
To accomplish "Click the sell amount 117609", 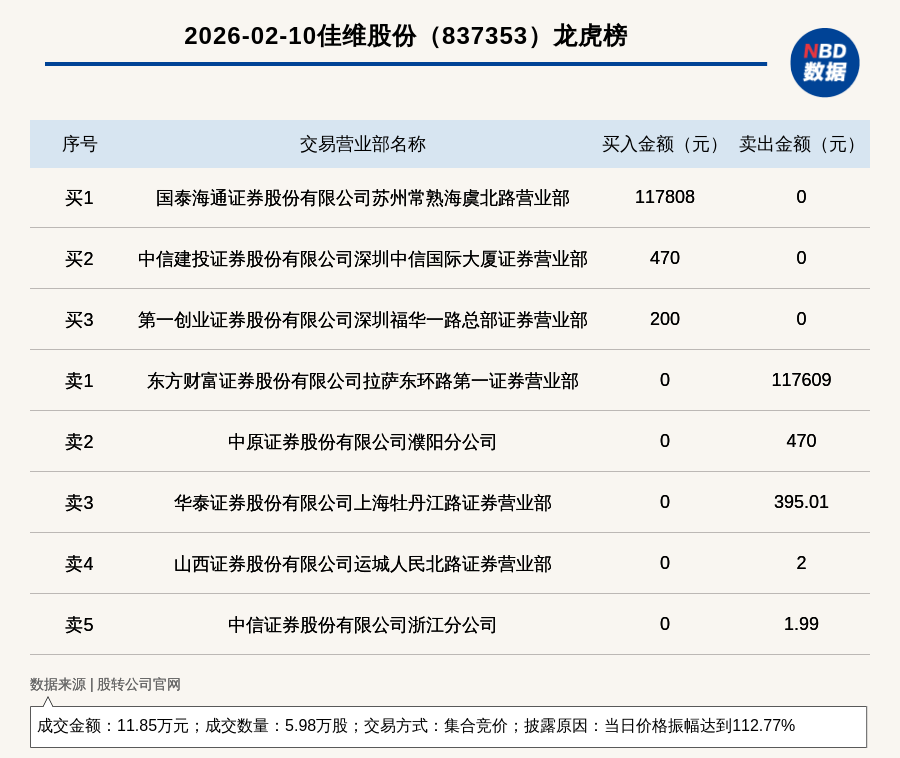I will (801, 380).
